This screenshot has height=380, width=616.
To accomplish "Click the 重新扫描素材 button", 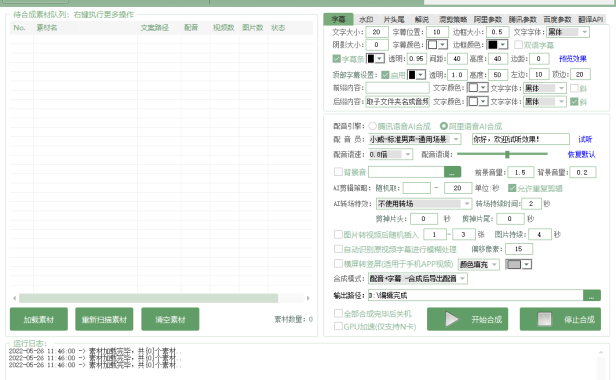I will pos(104,319).
